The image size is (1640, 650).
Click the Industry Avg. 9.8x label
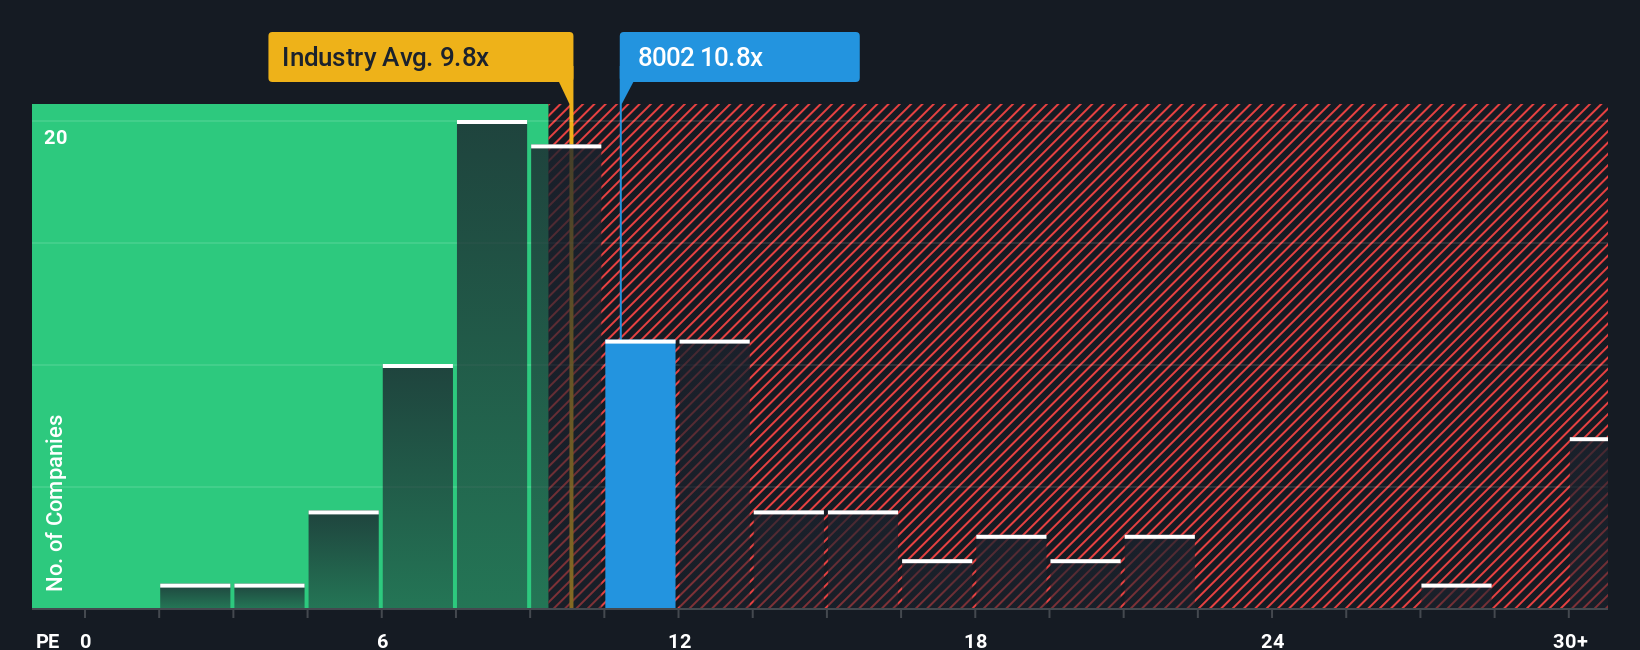(420, 57)
